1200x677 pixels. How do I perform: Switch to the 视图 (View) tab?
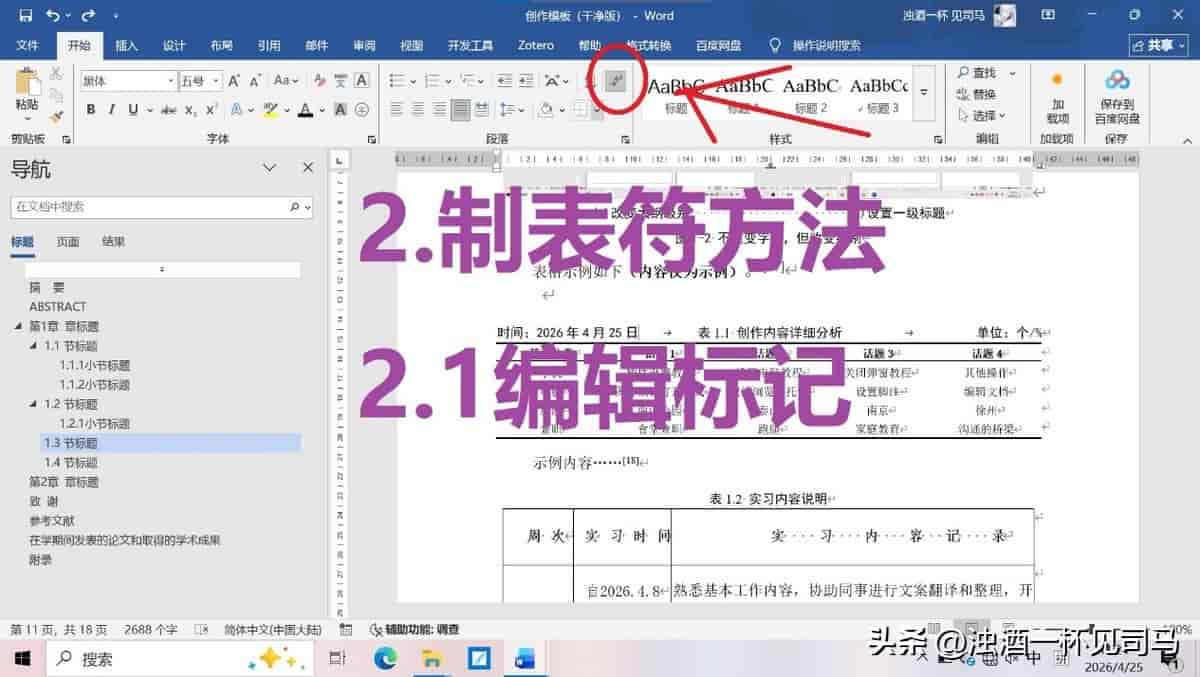click(412, 45)
